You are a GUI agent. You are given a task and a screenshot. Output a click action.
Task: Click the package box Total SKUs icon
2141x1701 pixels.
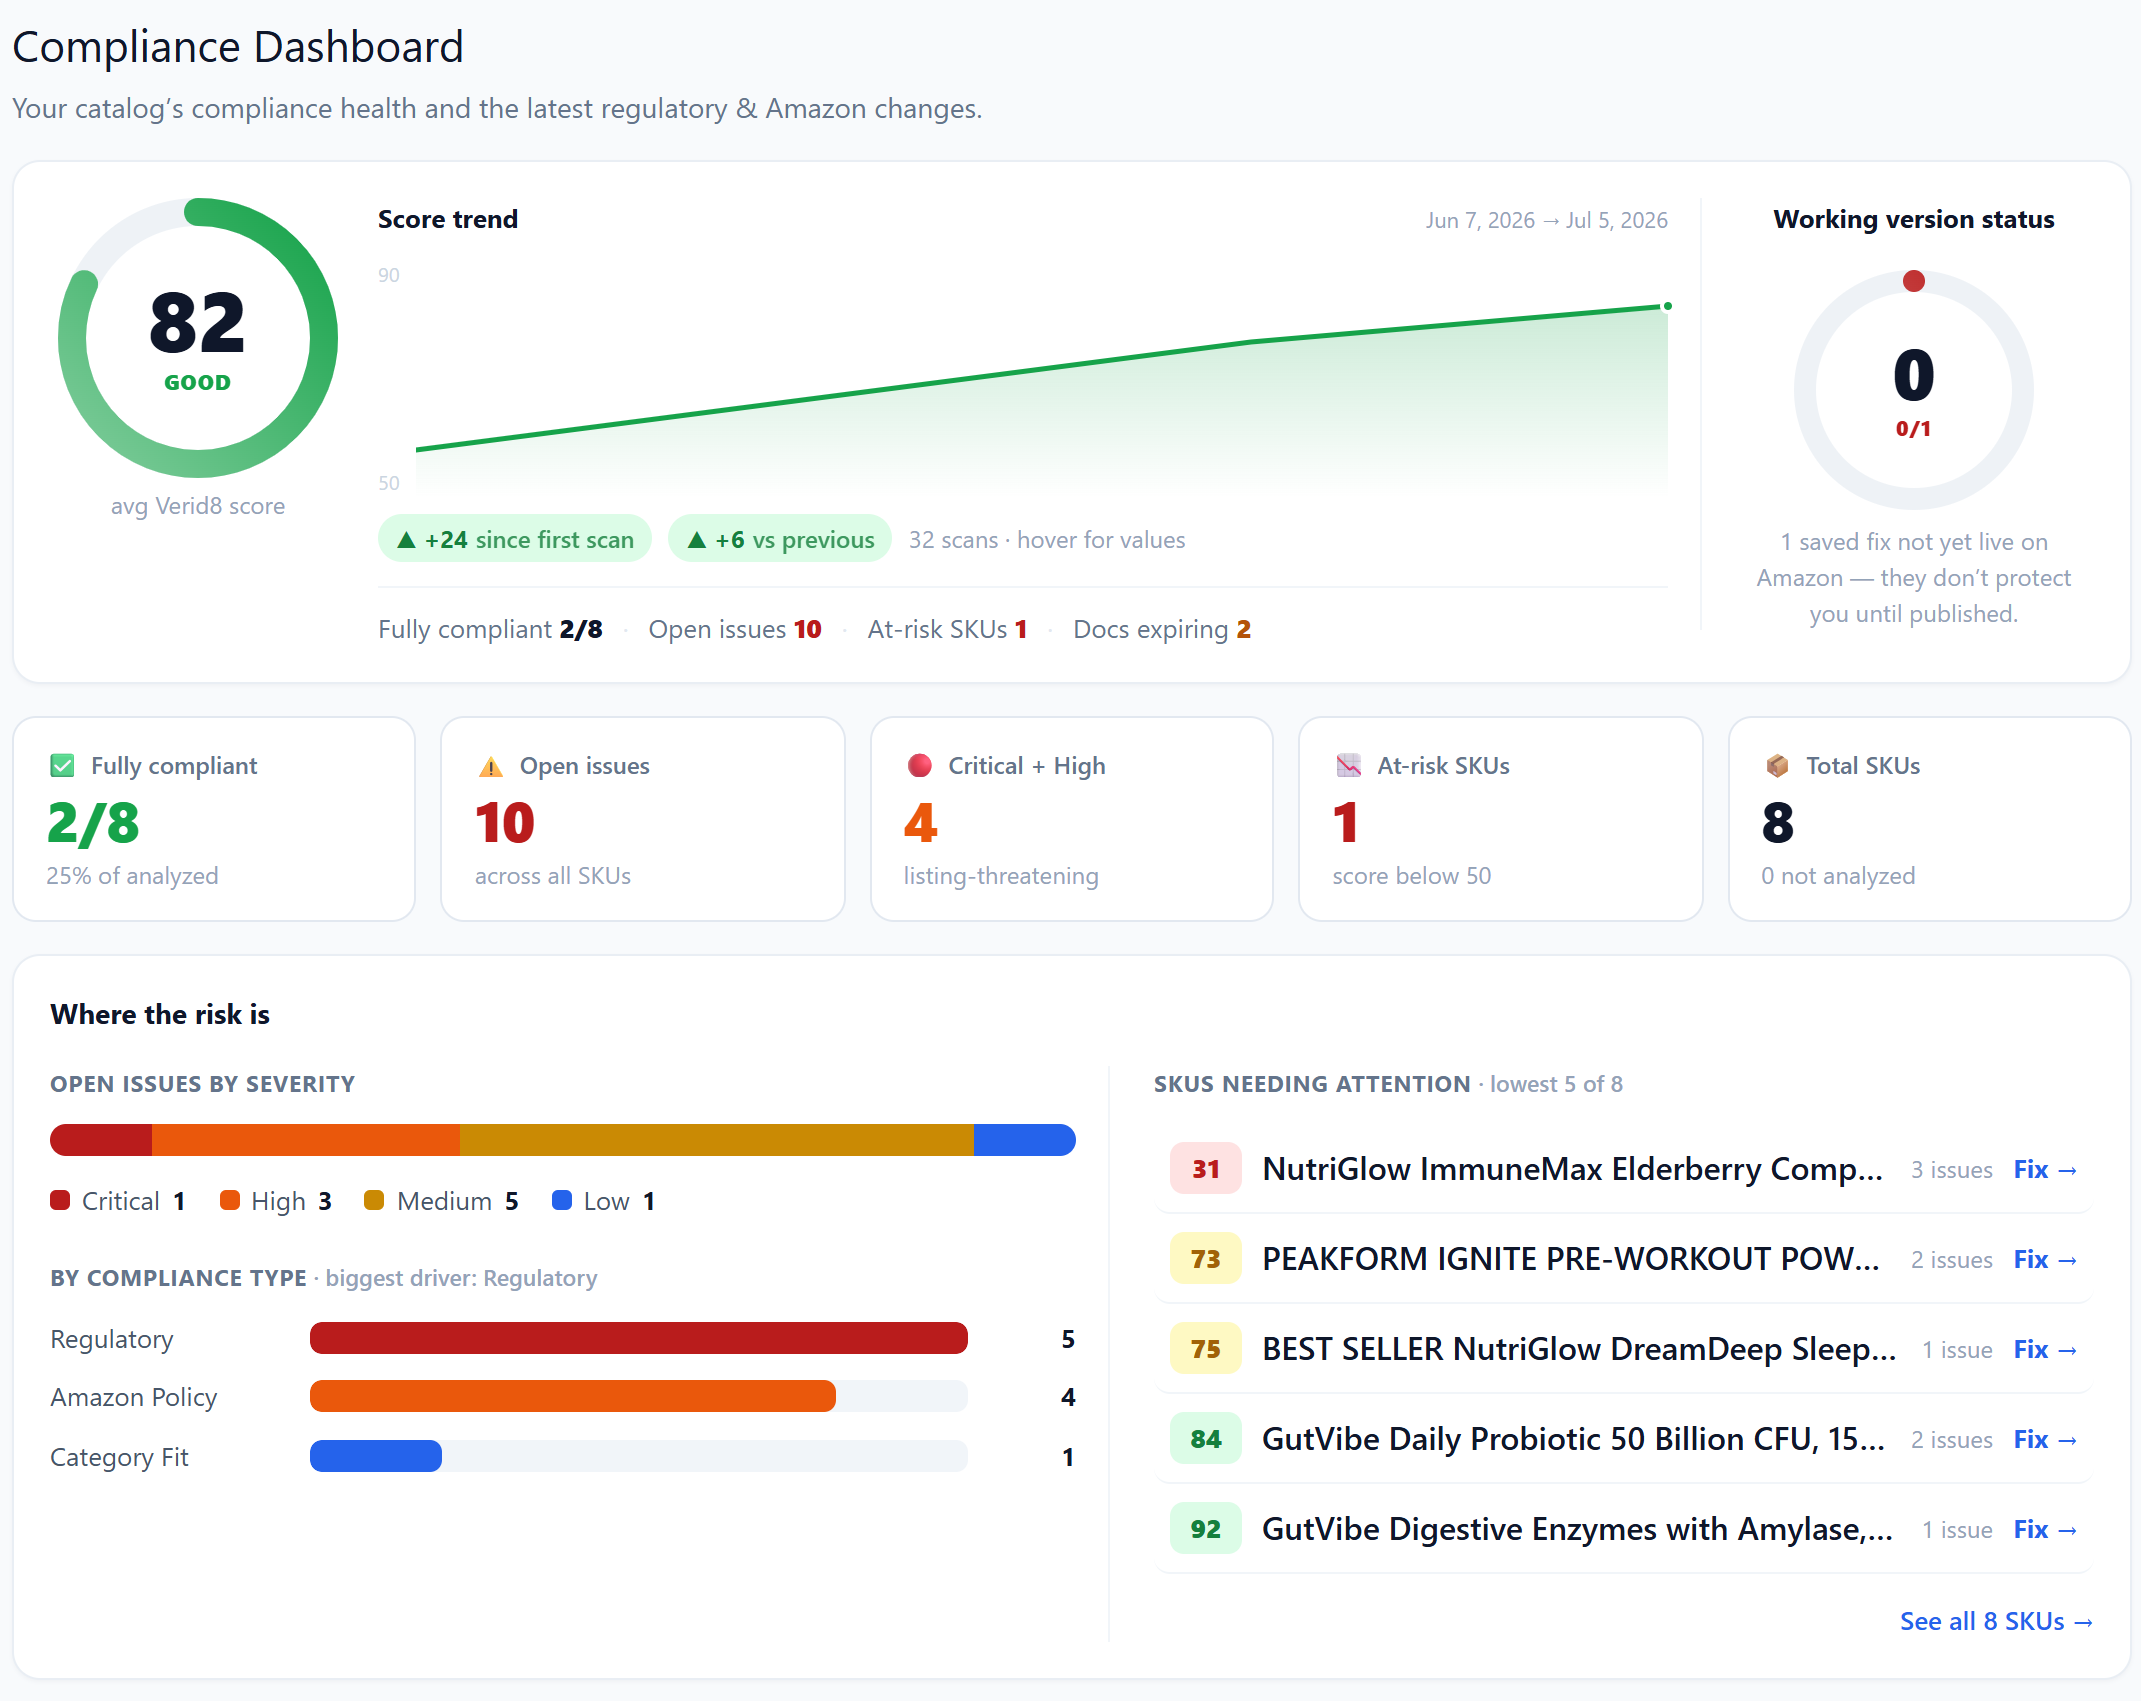point(1777,766)
